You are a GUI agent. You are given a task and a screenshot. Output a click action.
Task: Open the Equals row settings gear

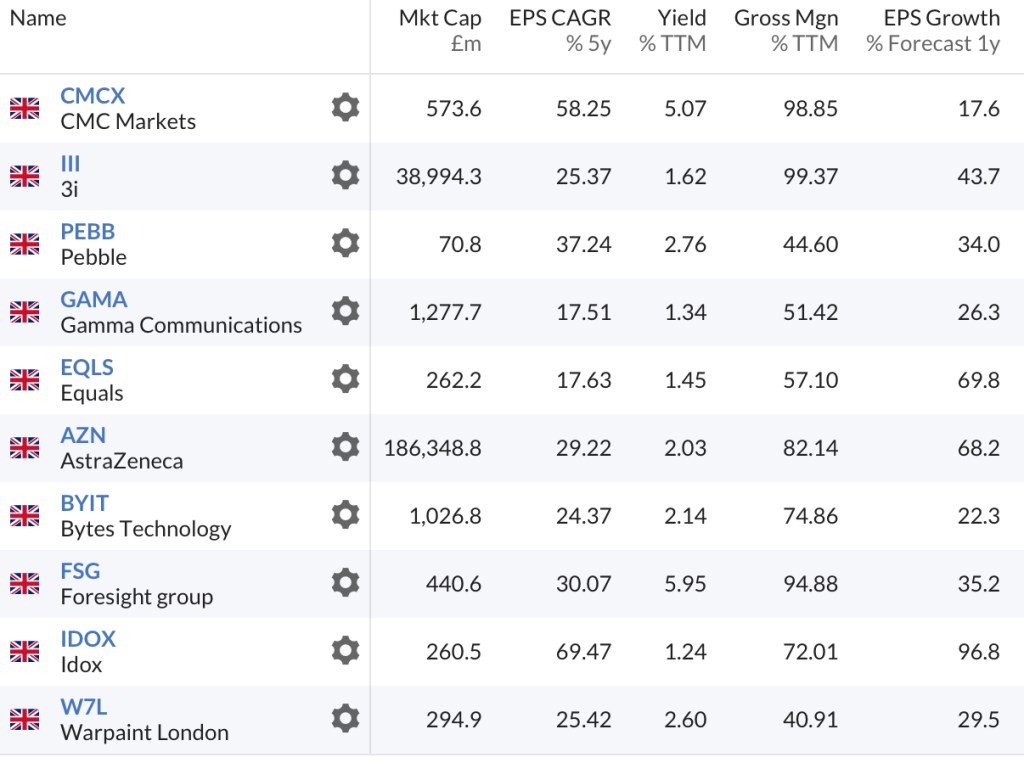click(x=345, y=379)
